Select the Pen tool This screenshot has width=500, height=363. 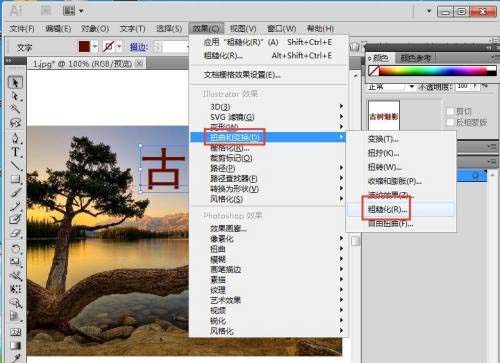point(15,138)
